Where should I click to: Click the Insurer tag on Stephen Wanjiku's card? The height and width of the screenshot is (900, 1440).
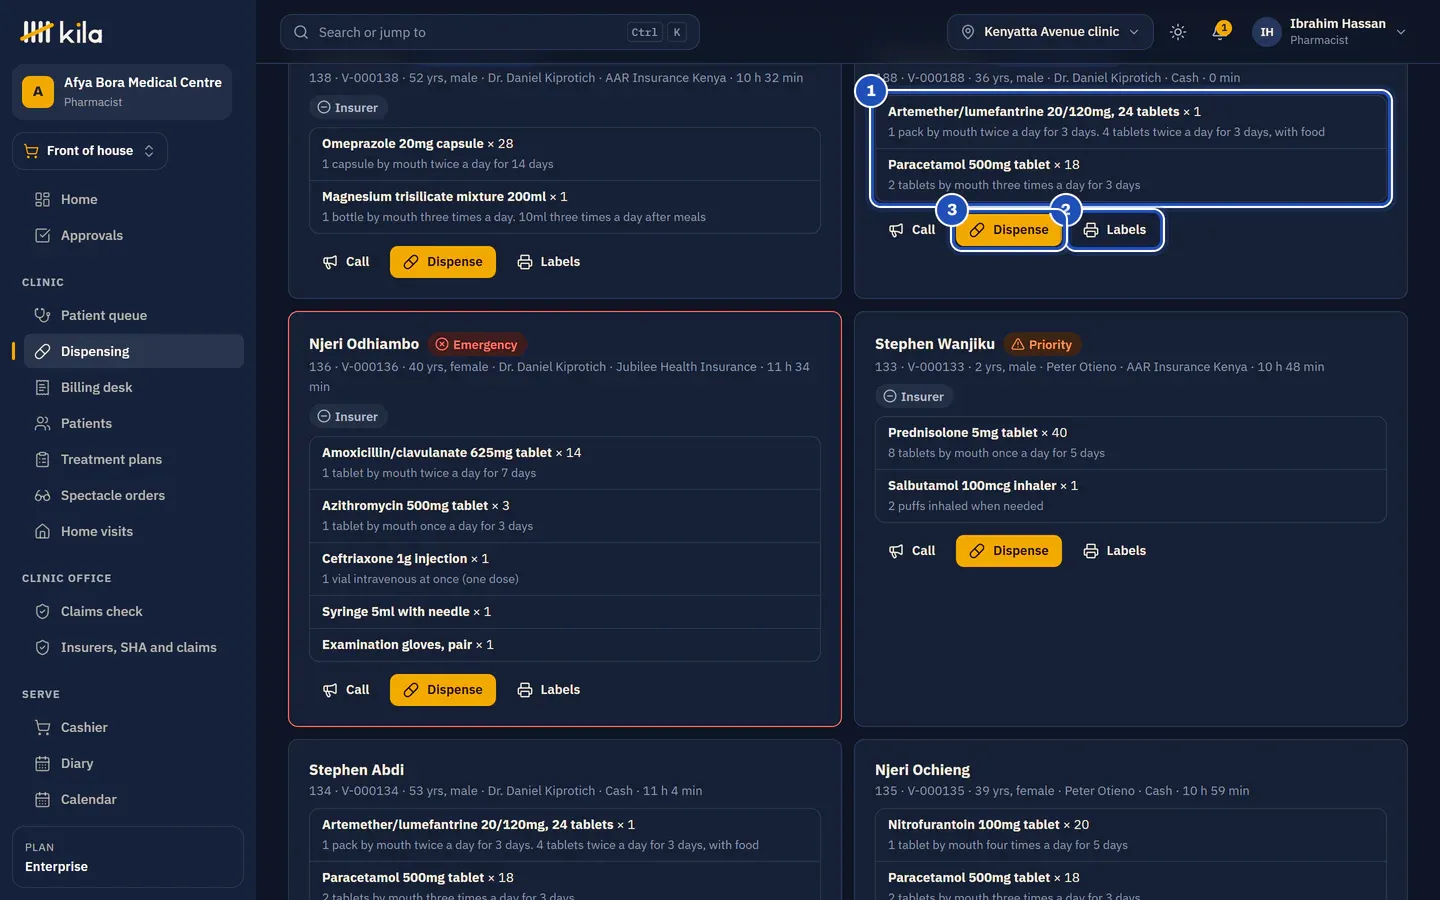tap(914, 397)
